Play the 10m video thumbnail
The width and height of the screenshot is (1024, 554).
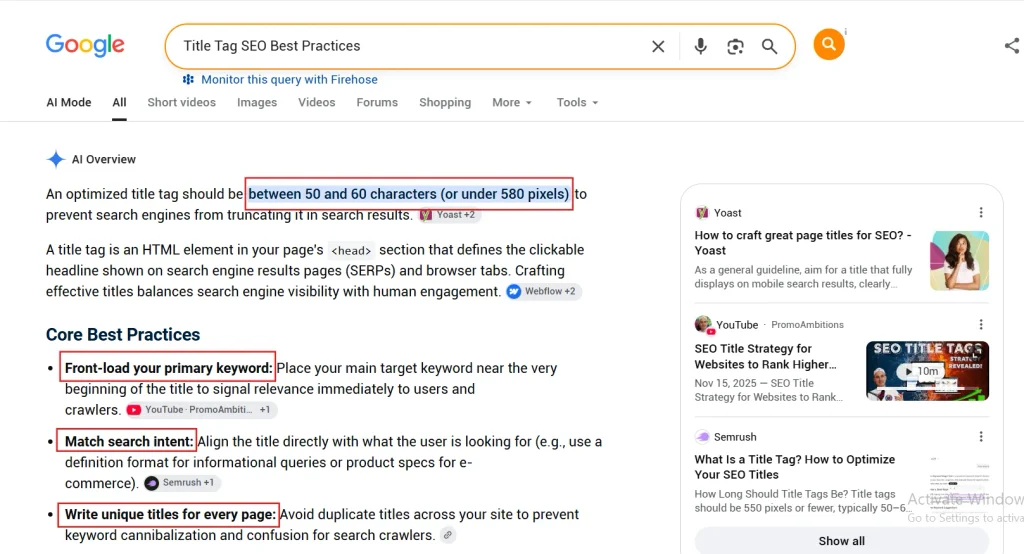(x=927, y=370)
